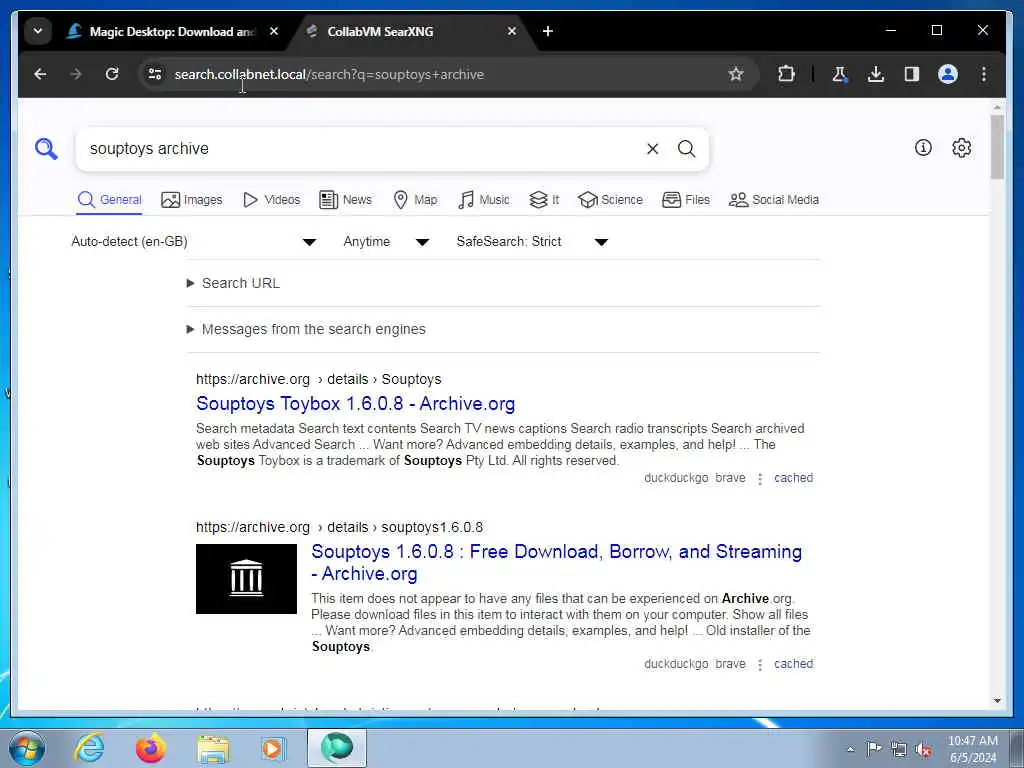Click the archive.org details Souptoys URL

(319, 379)
